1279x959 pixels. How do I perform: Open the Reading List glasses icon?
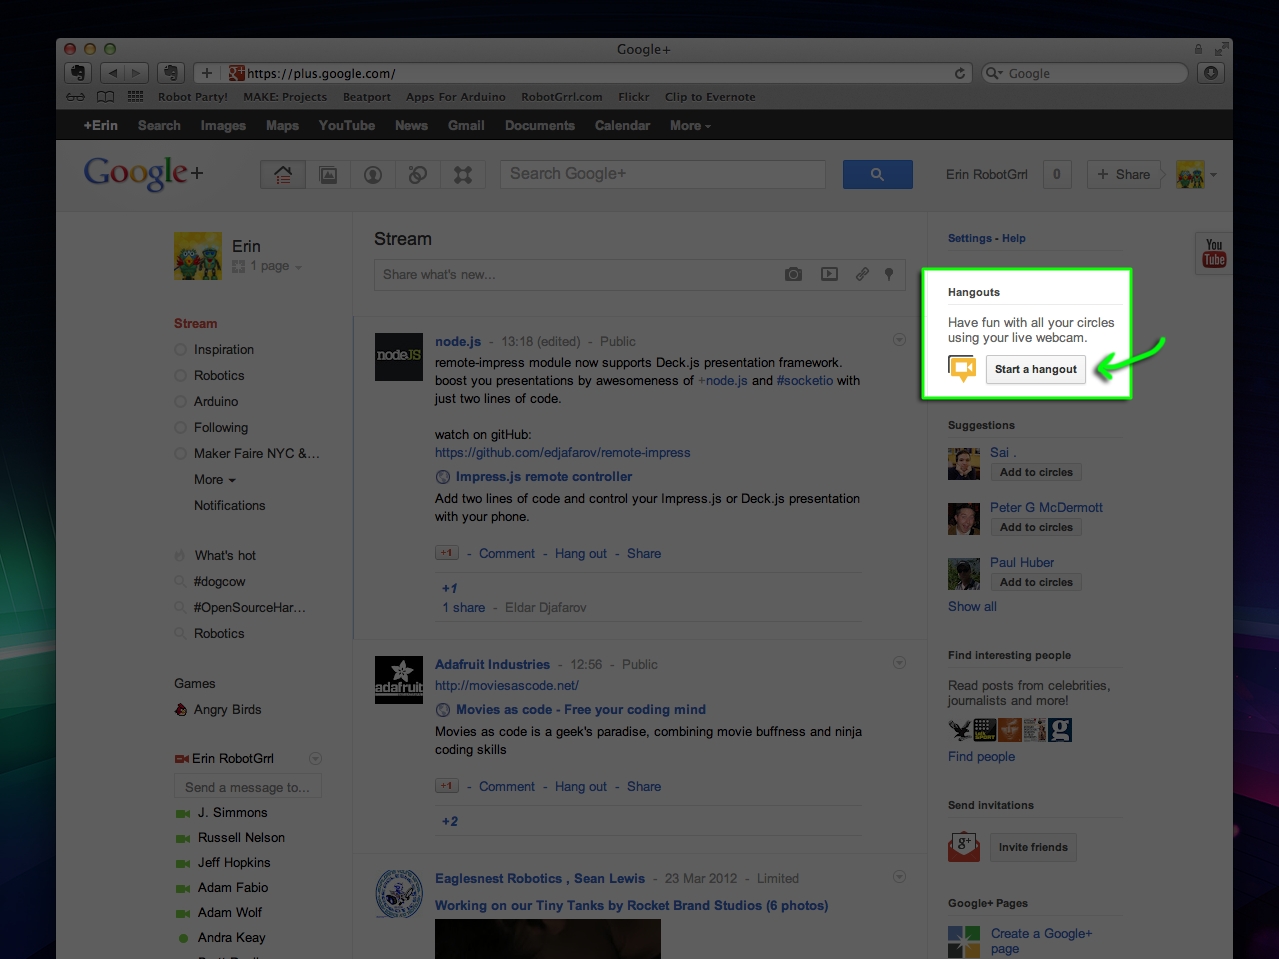pos(75,97)
